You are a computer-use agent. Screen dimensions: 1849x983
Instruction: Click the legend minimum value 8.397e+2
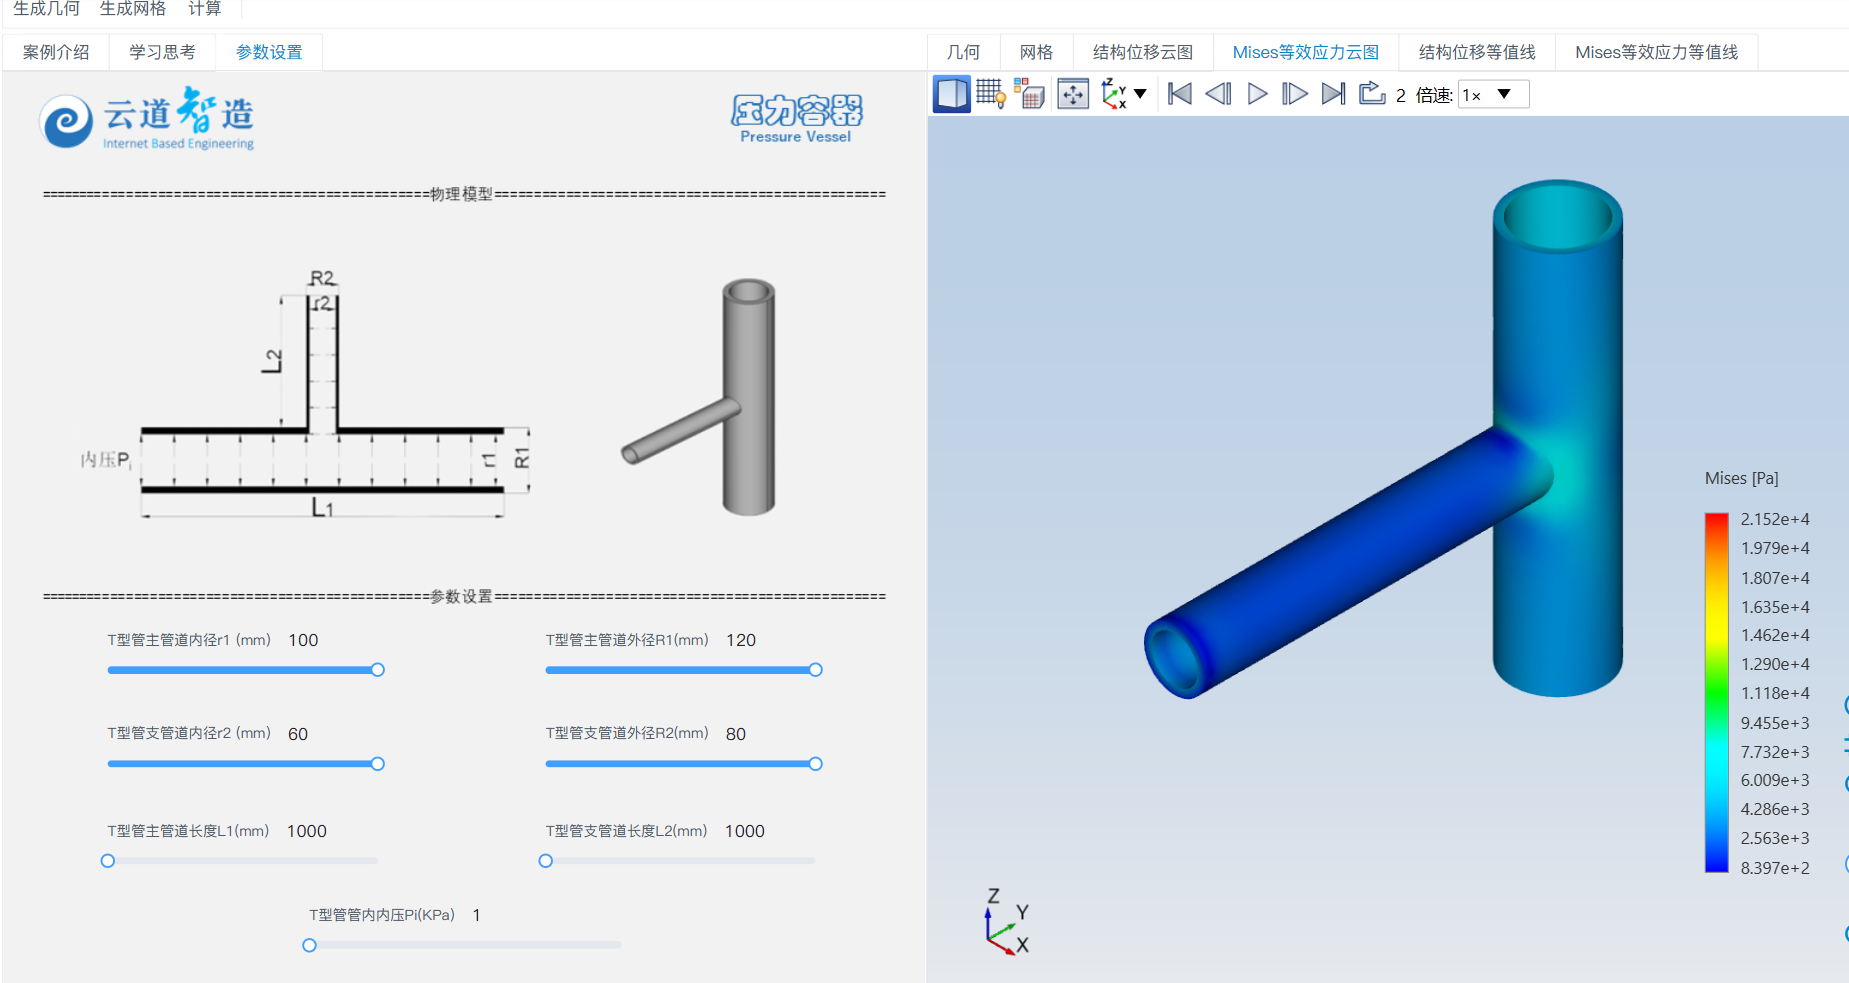pos(1775,868)
